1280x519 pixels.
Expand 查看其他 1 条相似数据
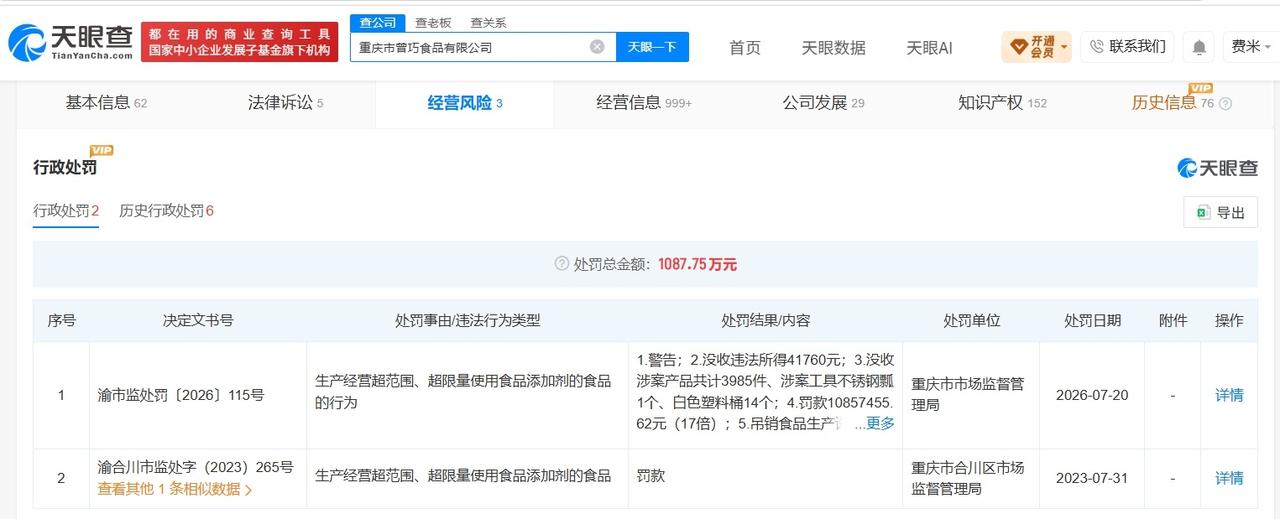(174, 489)
